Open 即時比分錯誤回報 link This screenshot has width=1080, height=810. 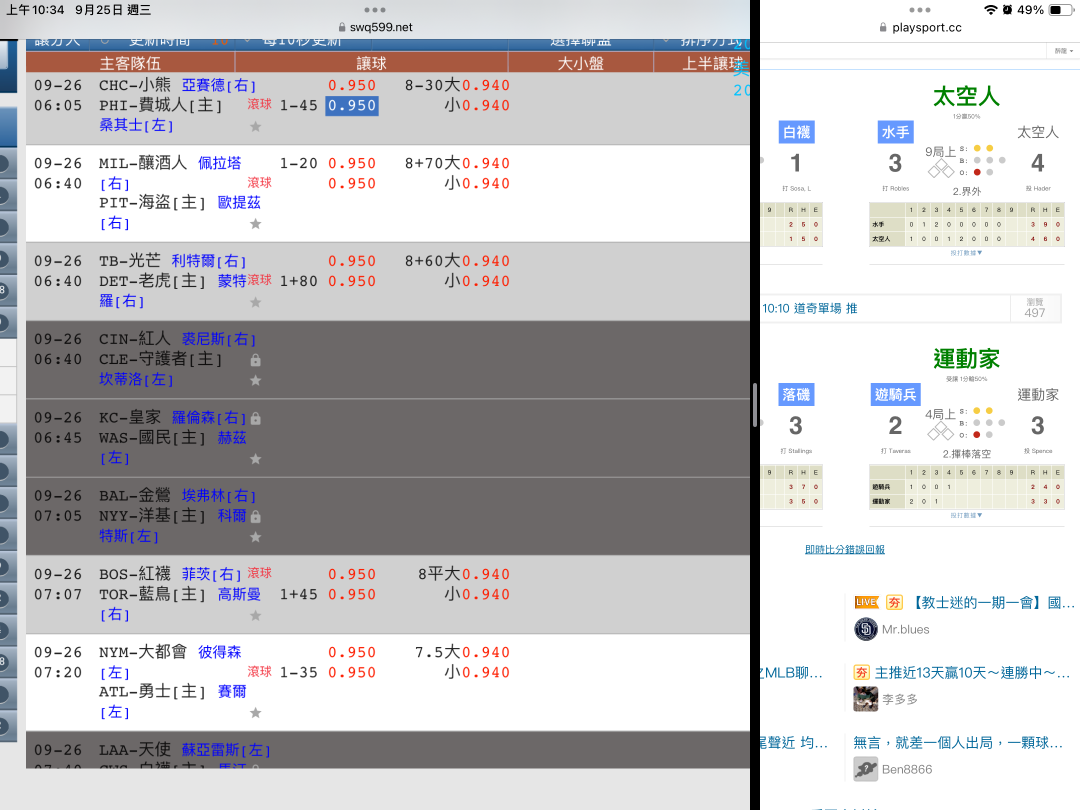point(844,550)
